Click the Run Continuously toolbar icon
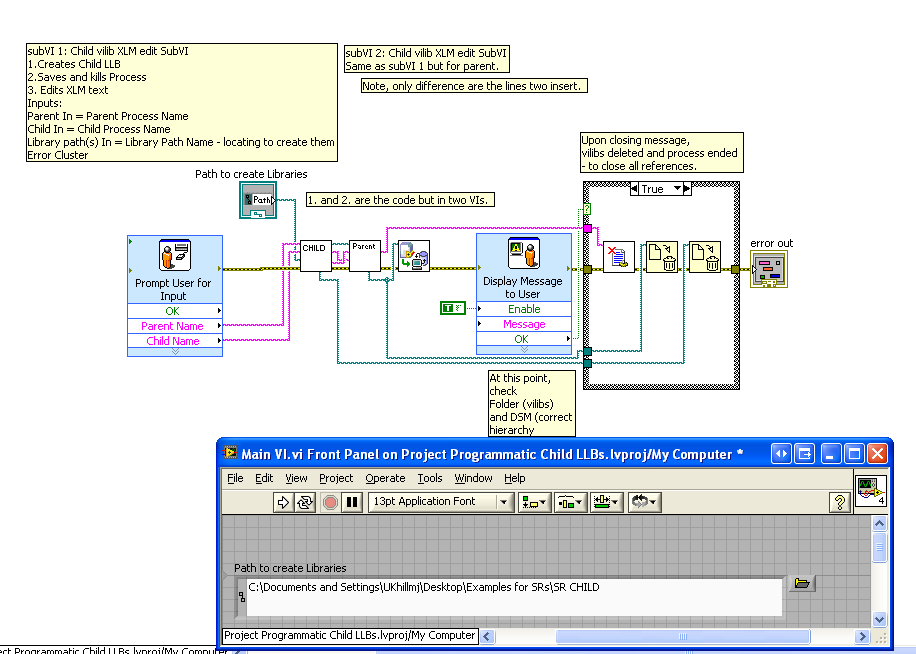 pyautogui.click(x=305, y=502)
